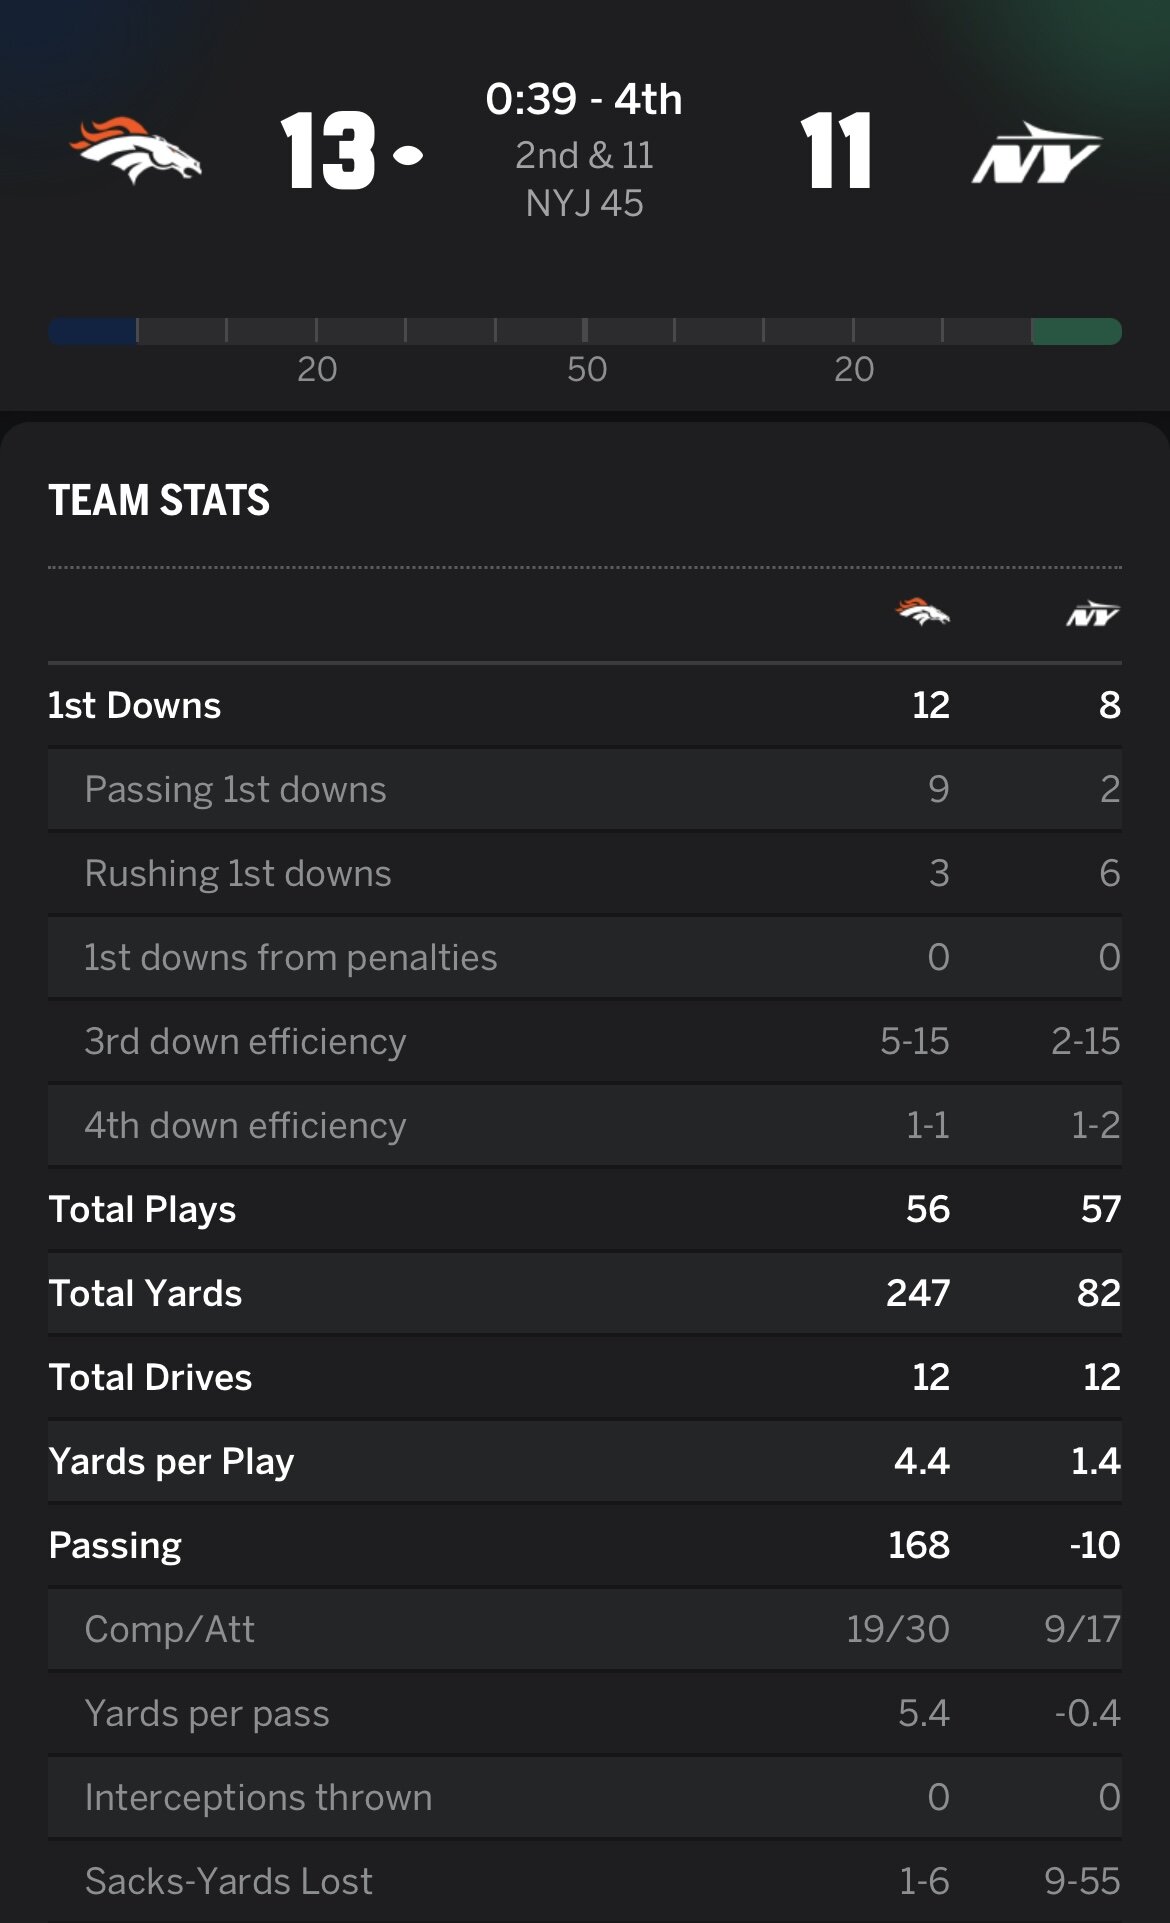Tap the Broncos score of 13
Image resolution: width=1170 pixels, height=1923 pixels.
click(327, 151)
